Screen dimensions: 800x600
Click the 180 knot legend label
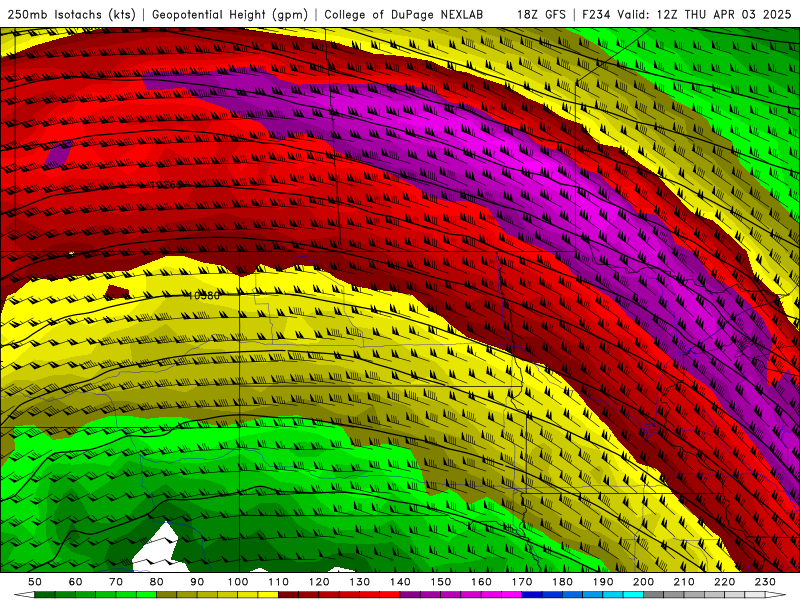point(562,582)
